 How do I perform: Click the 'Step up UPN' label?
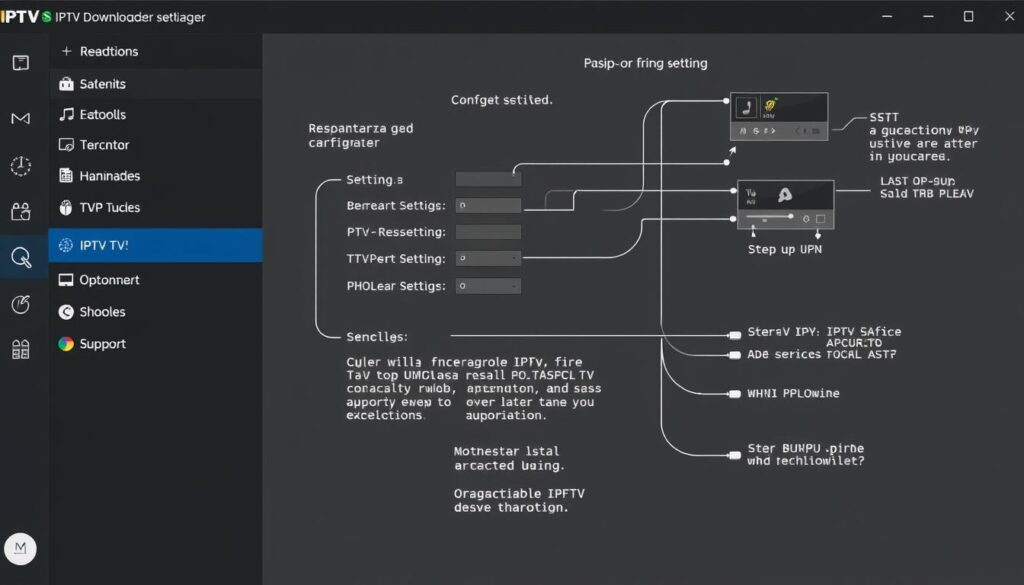coord(784,249)
